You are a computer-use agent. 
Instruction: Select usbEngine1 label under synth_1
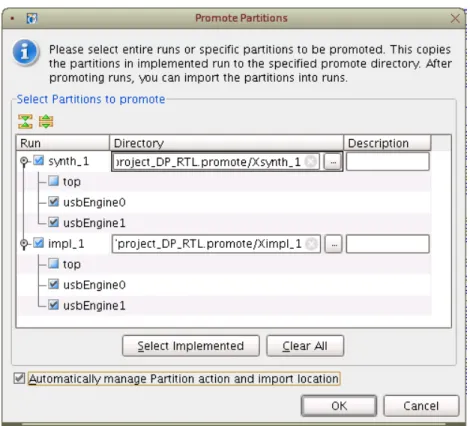point(94,223)
